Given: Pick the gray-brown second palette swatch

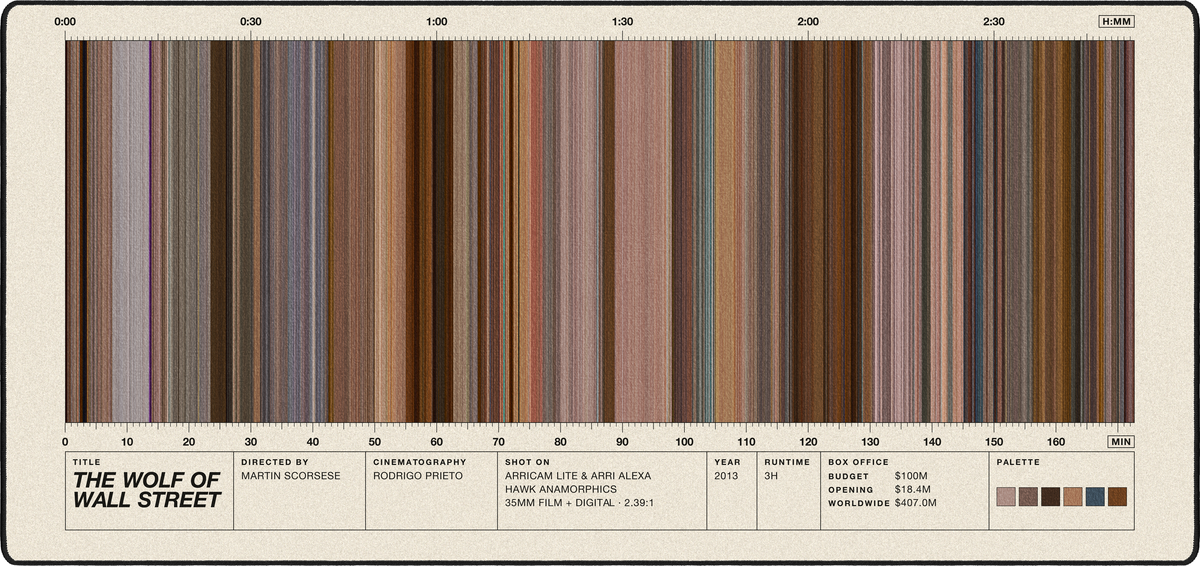Looking at the screenshot, I should (1029, 497).
